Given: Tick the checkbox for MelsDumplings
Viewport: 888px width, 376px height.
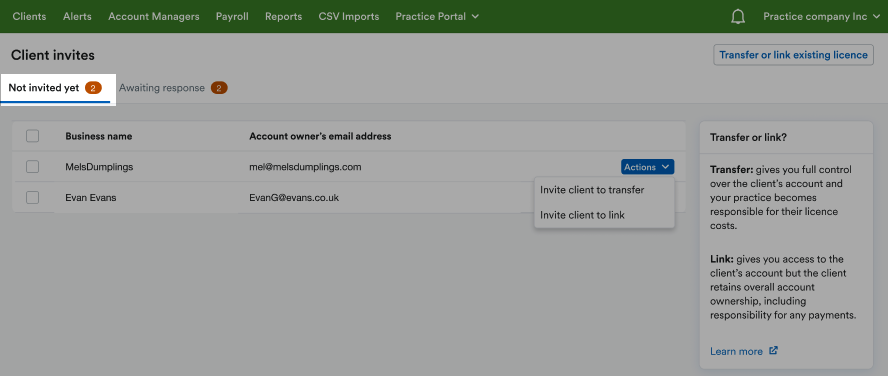Looking at the screenshot, I should [x=32, y=166].
